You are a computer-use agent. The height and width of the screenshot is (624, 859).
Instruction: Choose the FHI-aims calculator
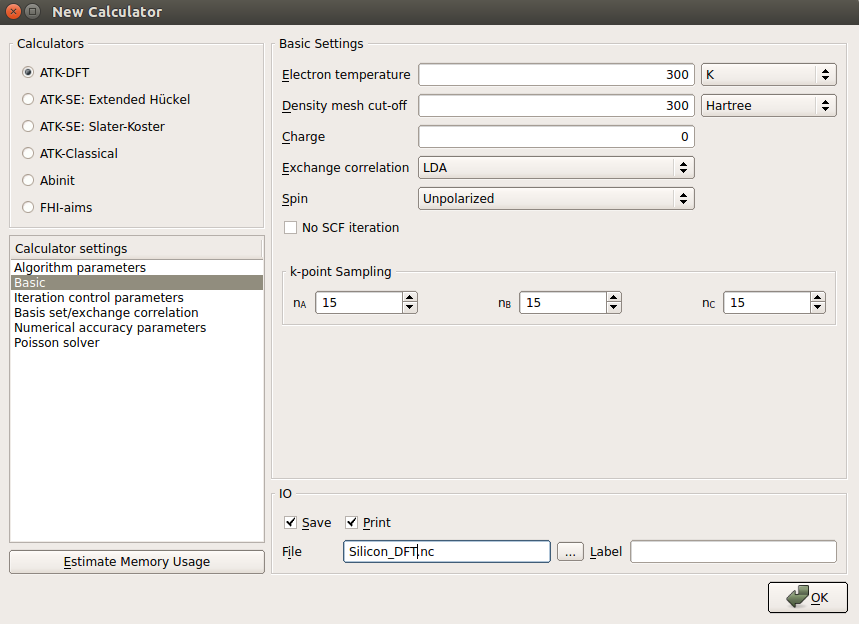pyautogui.click(x=28, y=207)
